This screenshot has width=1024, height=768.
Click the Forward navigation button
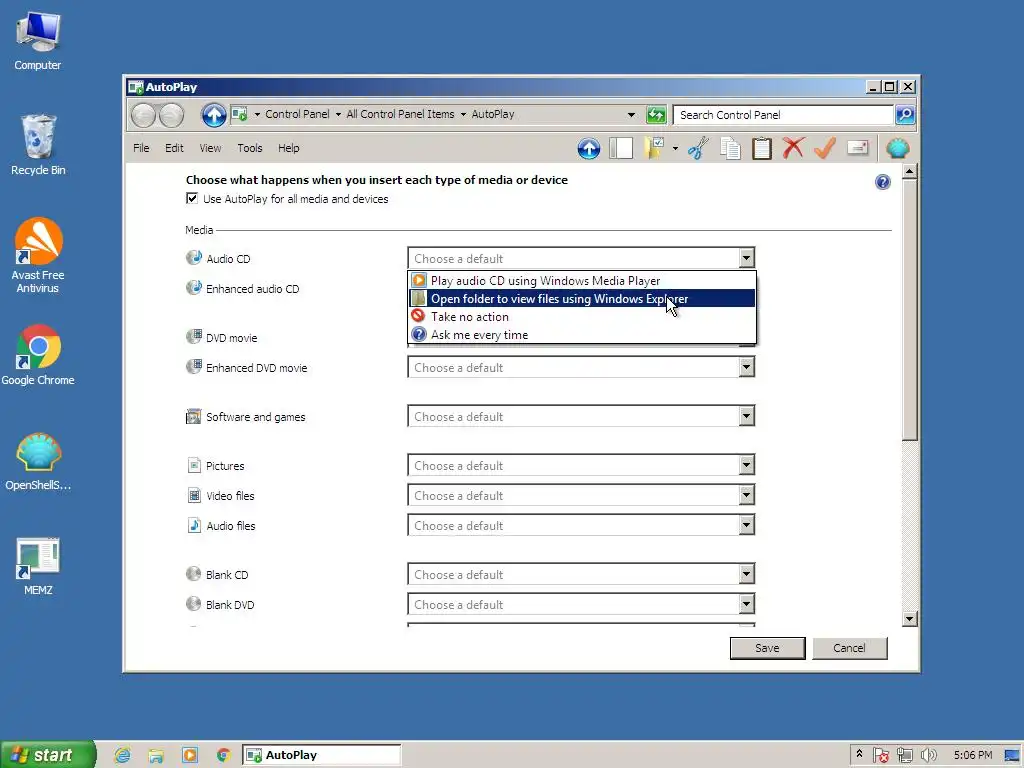(172, 116)
